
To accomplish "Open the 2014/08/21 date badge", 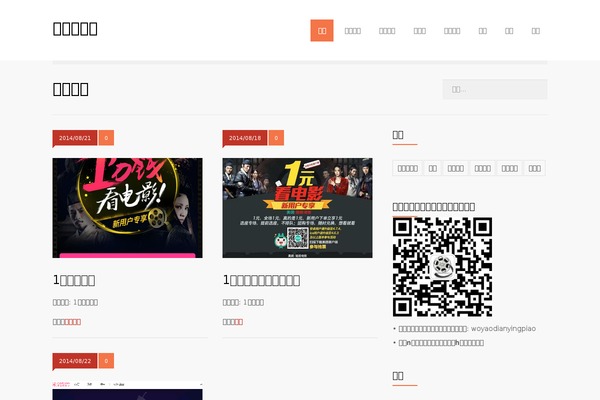I will point(75,138).
